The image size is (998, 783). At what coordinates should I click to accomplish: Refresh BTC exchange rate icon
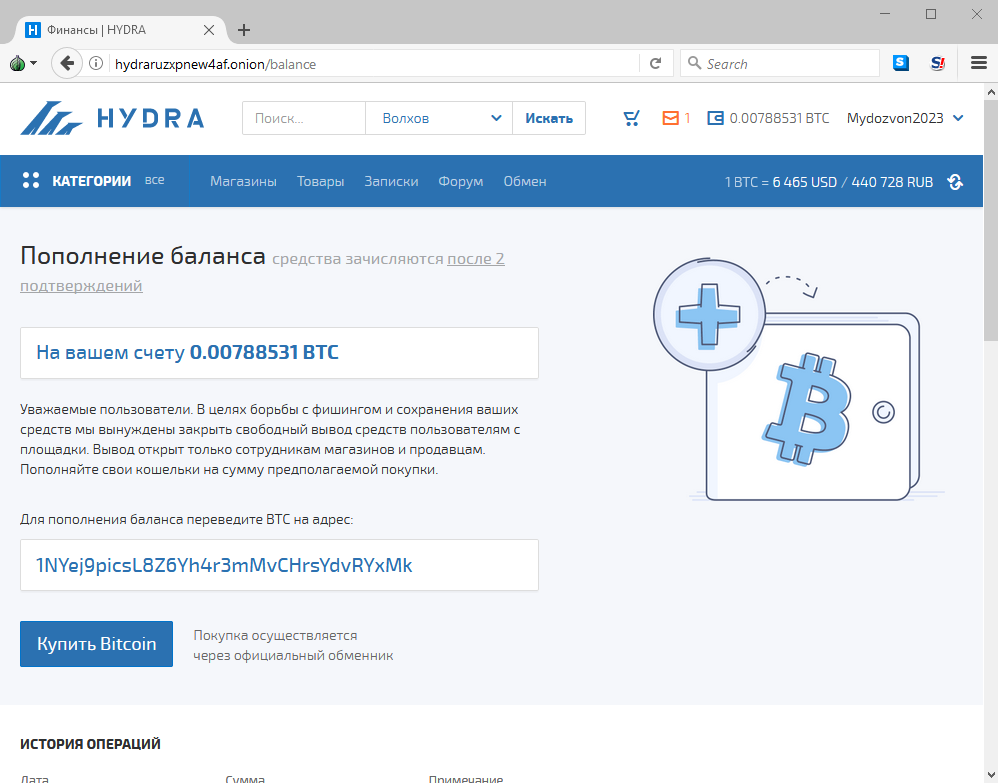tap(955, 182)
